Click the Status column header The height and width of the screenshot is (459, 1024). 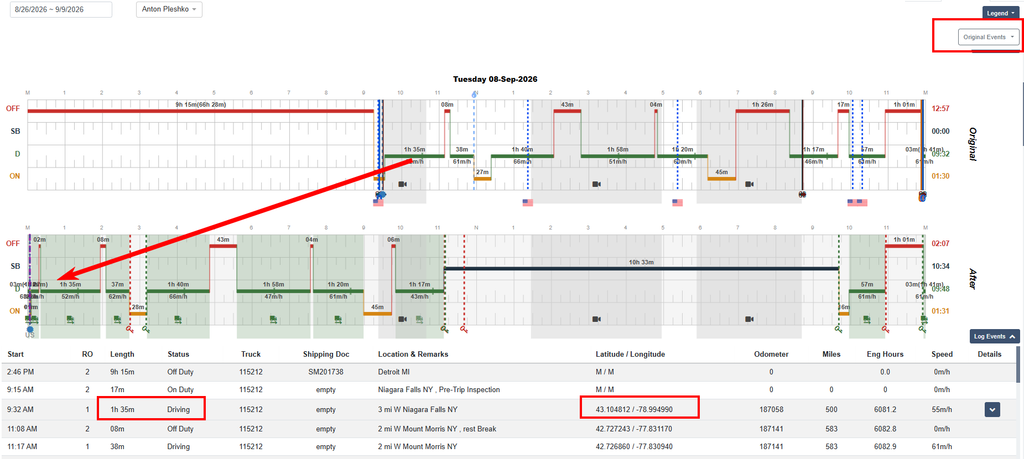pos(178,354)
